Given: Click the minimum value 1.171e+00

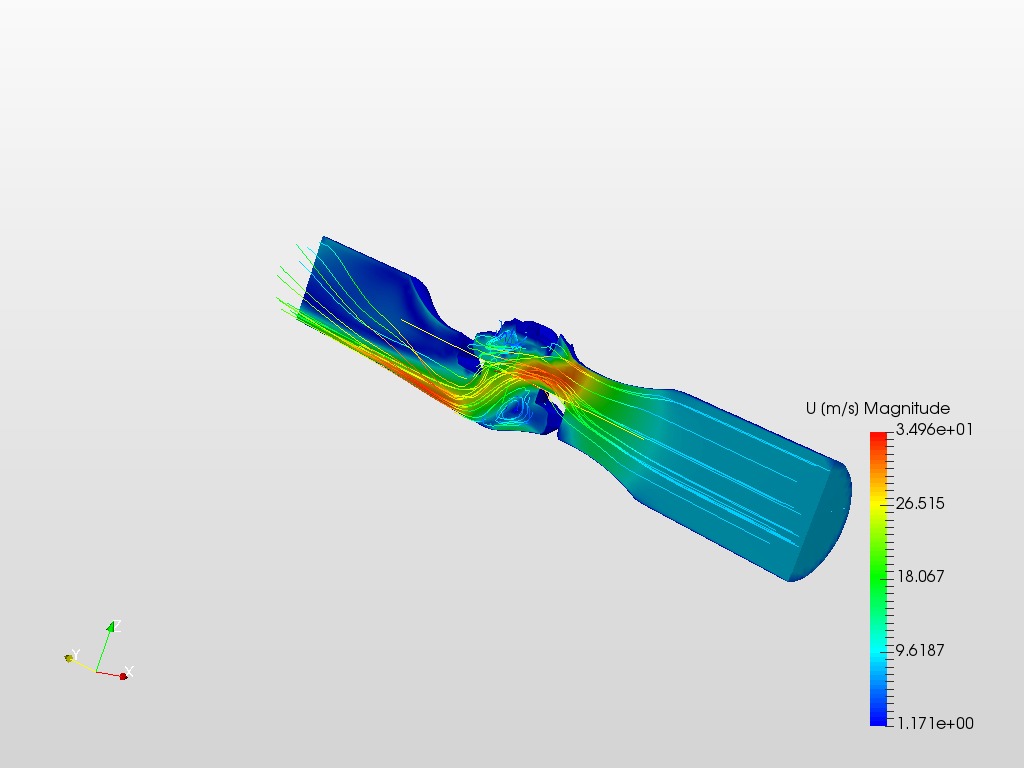Looking at the screenshot, I should [935, 724].
